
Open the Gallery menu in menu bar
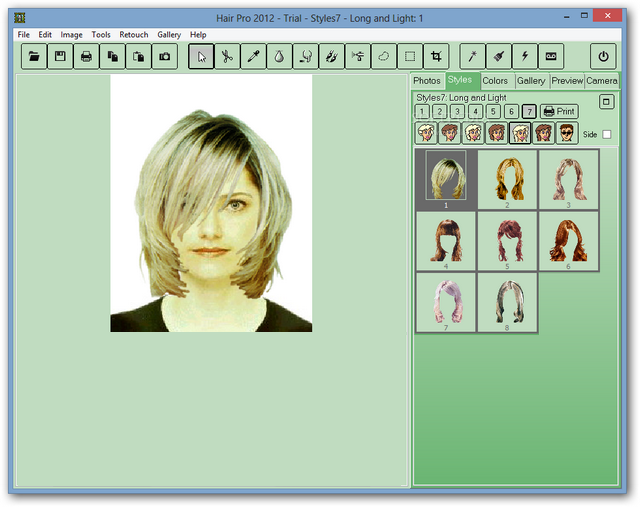pyautogui.click(x=169, y=35)
